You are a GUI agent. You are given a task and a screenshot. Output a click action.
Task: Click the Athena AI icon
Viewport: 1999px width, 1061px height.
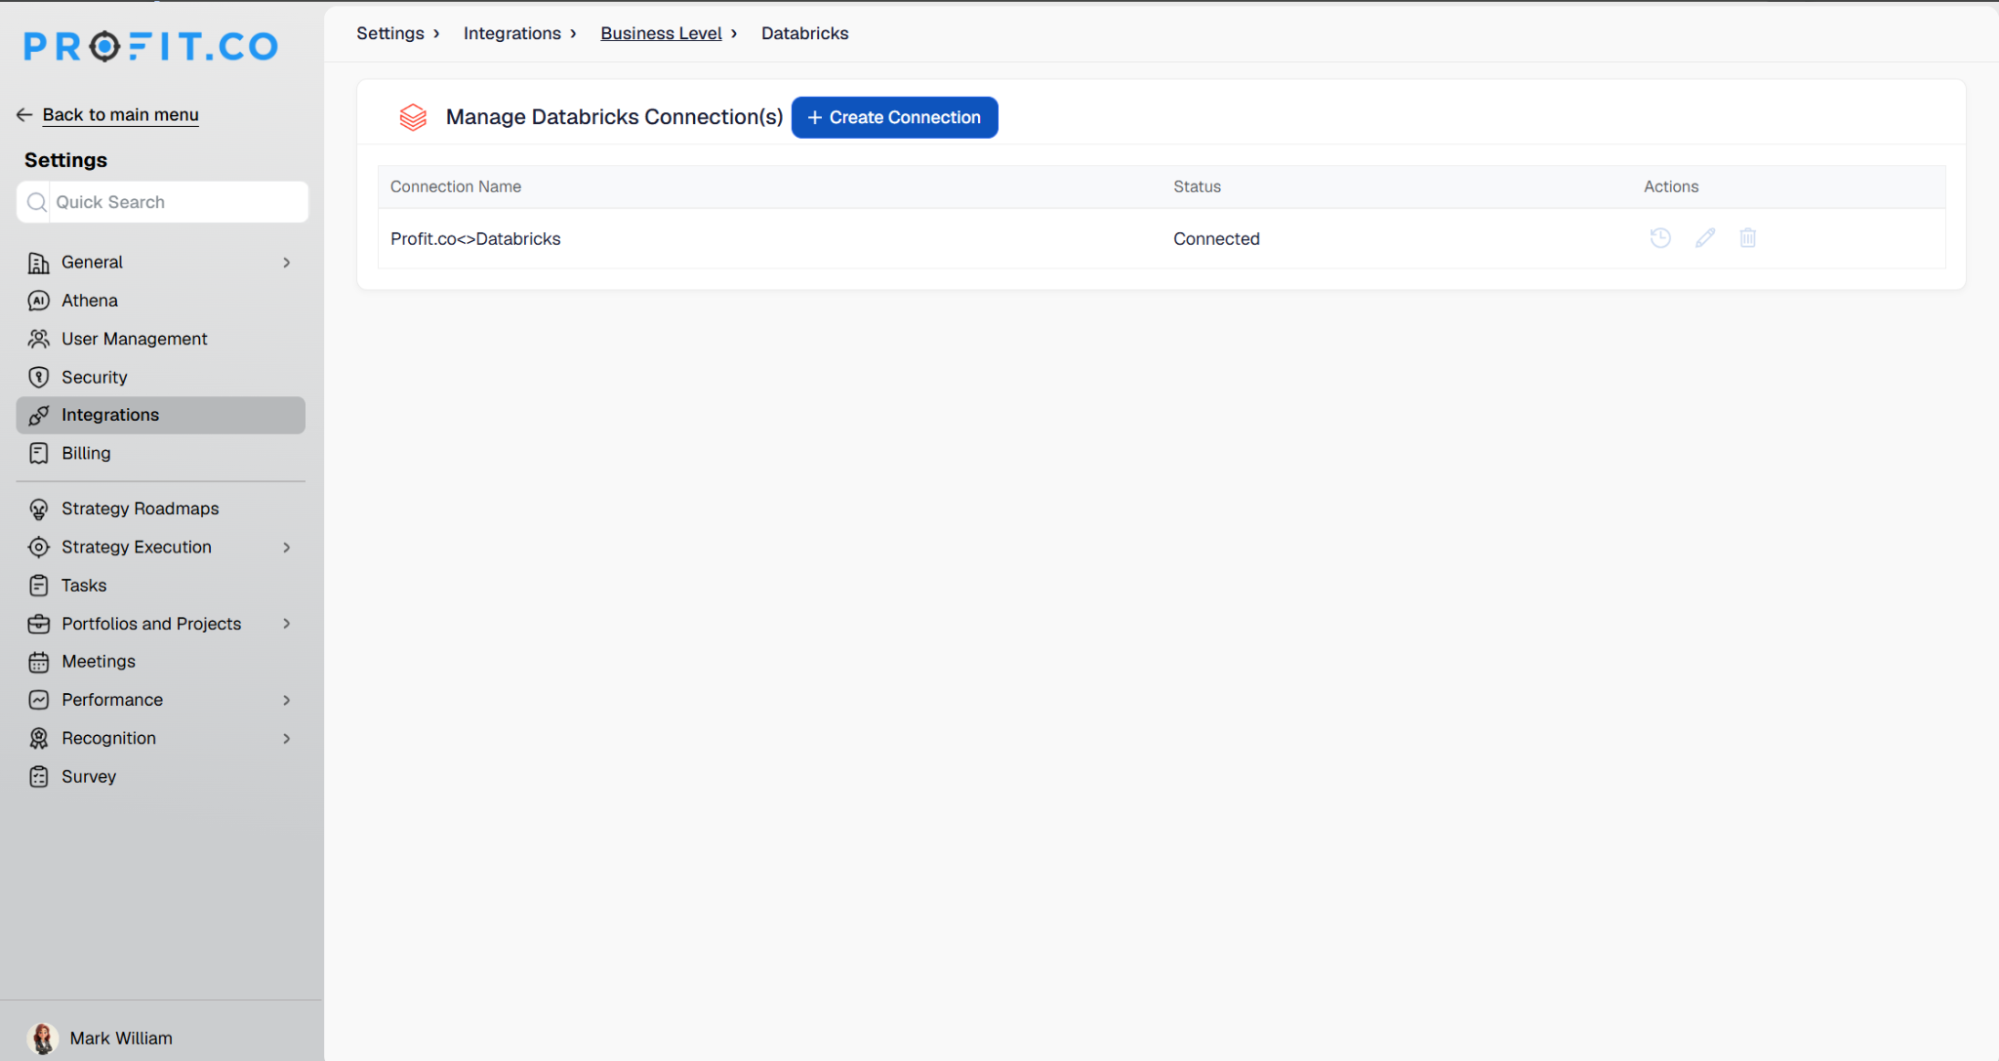pyautogui.click(x=39, y=300)
